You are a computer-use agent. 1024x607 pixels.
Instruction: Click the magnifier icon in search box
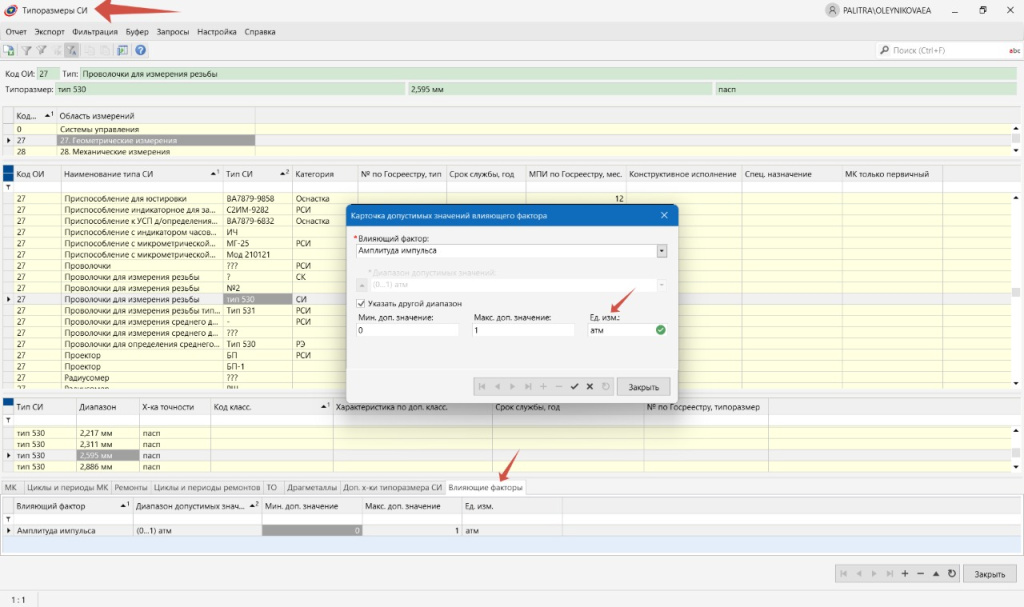[884, 50]
